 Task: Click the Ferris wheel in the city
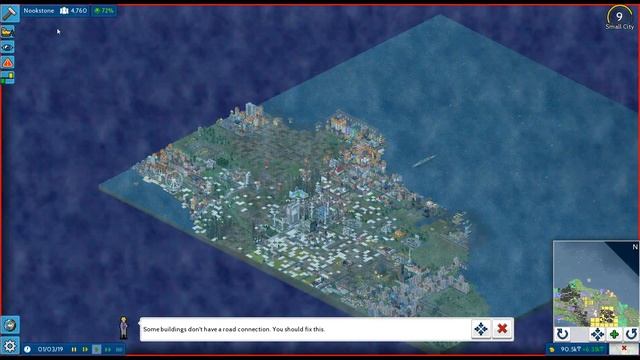[173, 180]
